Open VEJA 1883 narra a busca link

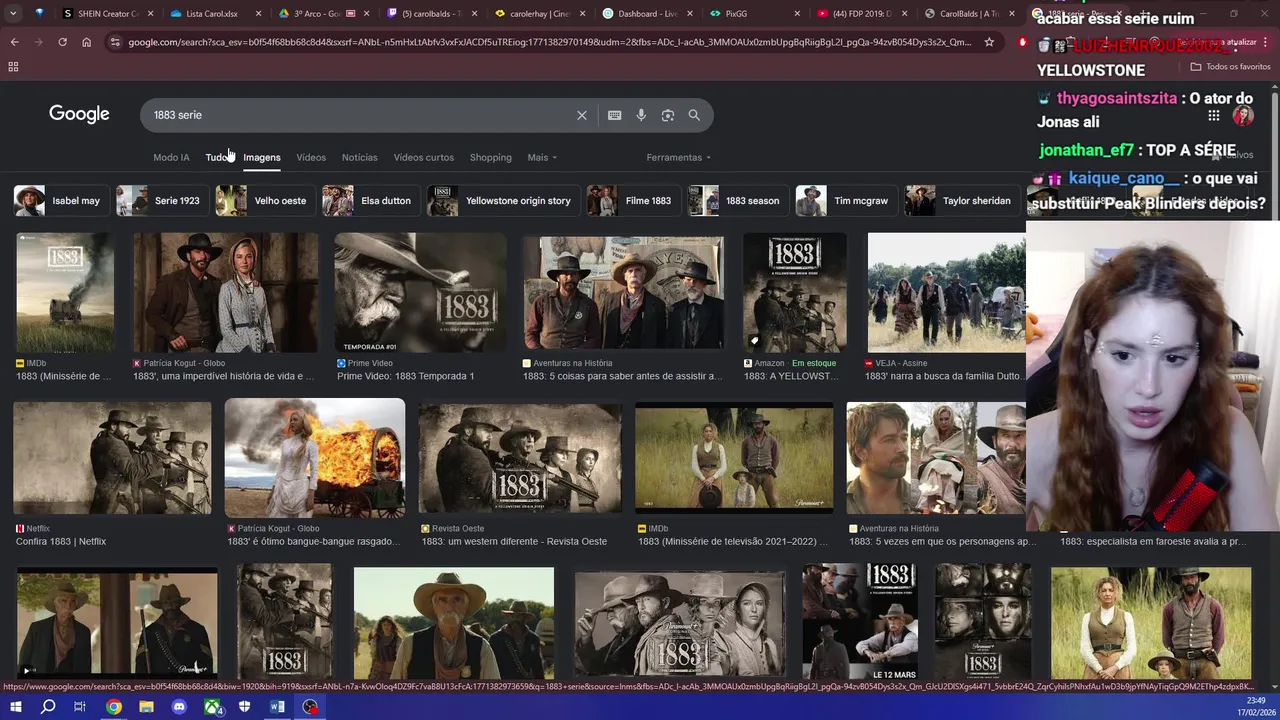click(x=944, y=377)
